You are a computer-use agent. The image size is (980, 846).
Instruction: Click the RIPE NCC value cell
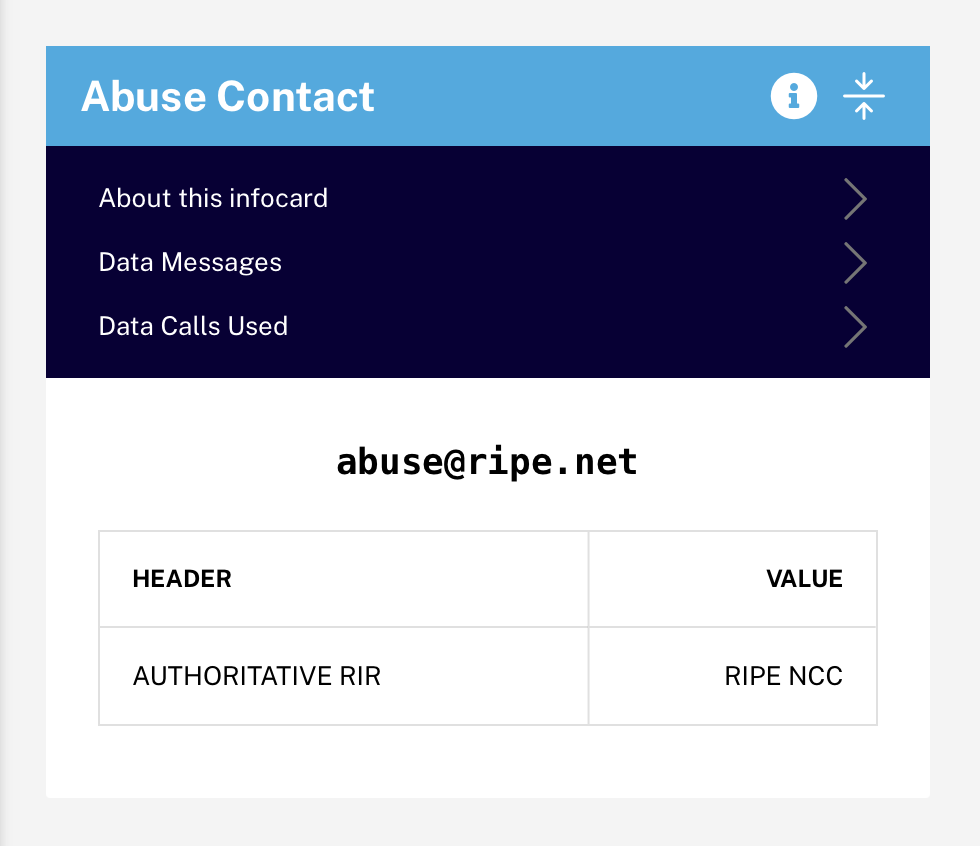(x=732, y=676)
